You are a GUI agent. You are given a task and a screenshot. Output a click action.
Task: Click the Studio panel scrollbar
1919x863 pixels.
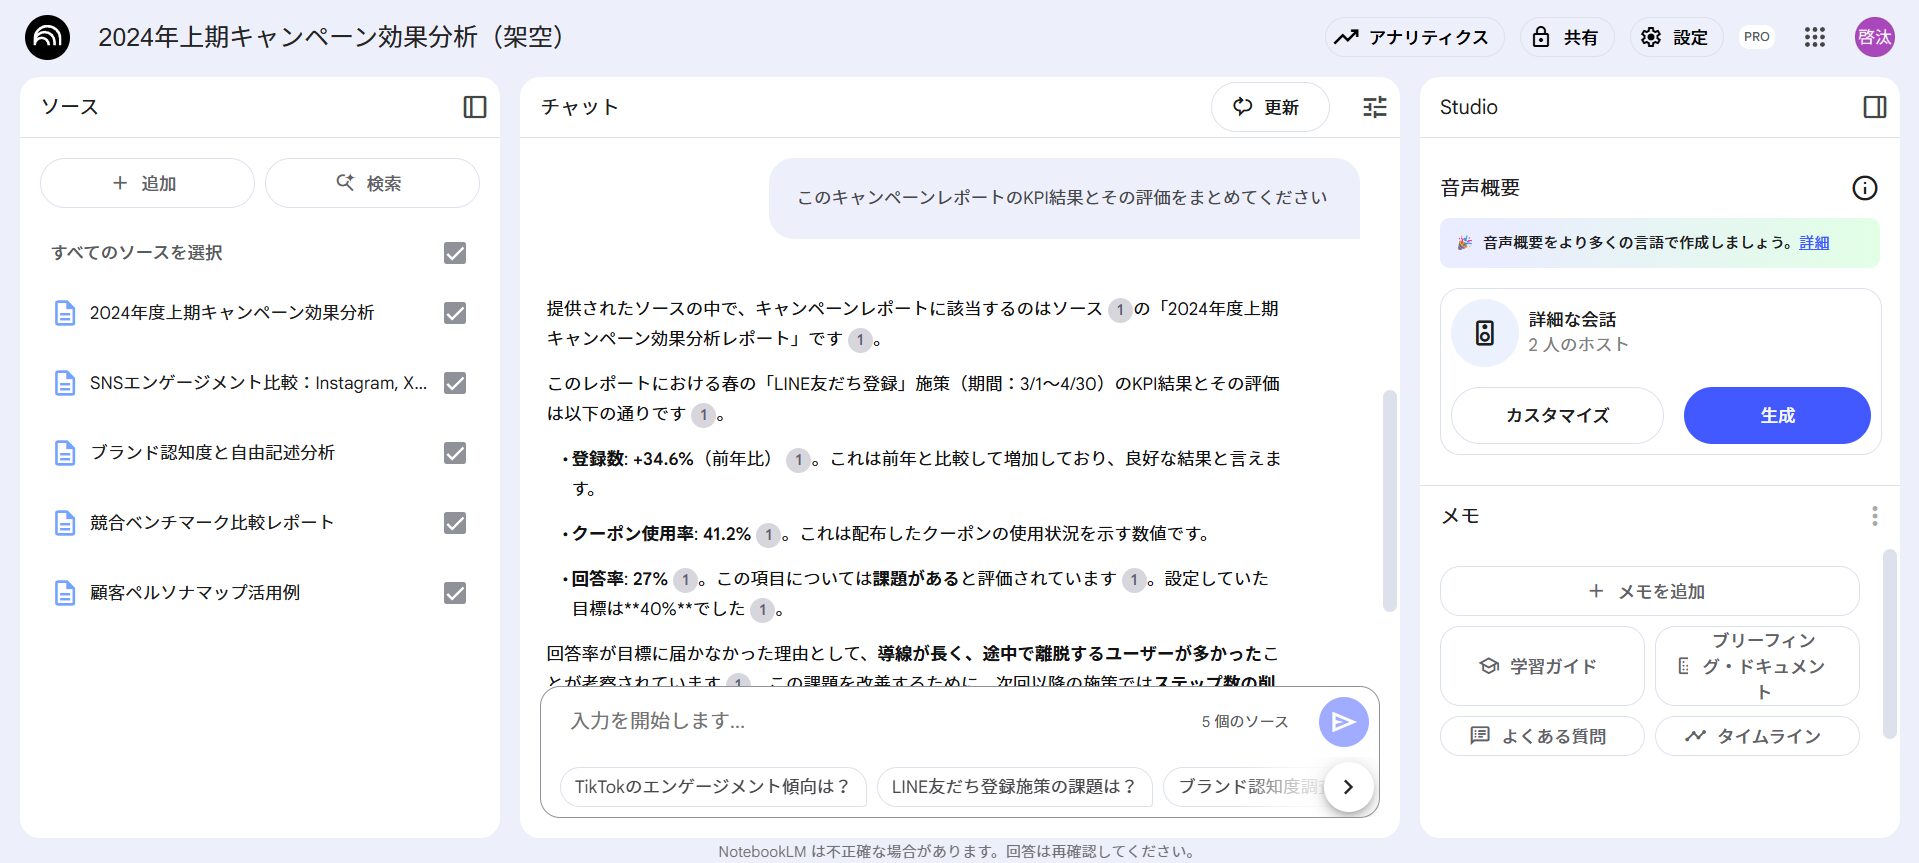[x=1889, y=644]
